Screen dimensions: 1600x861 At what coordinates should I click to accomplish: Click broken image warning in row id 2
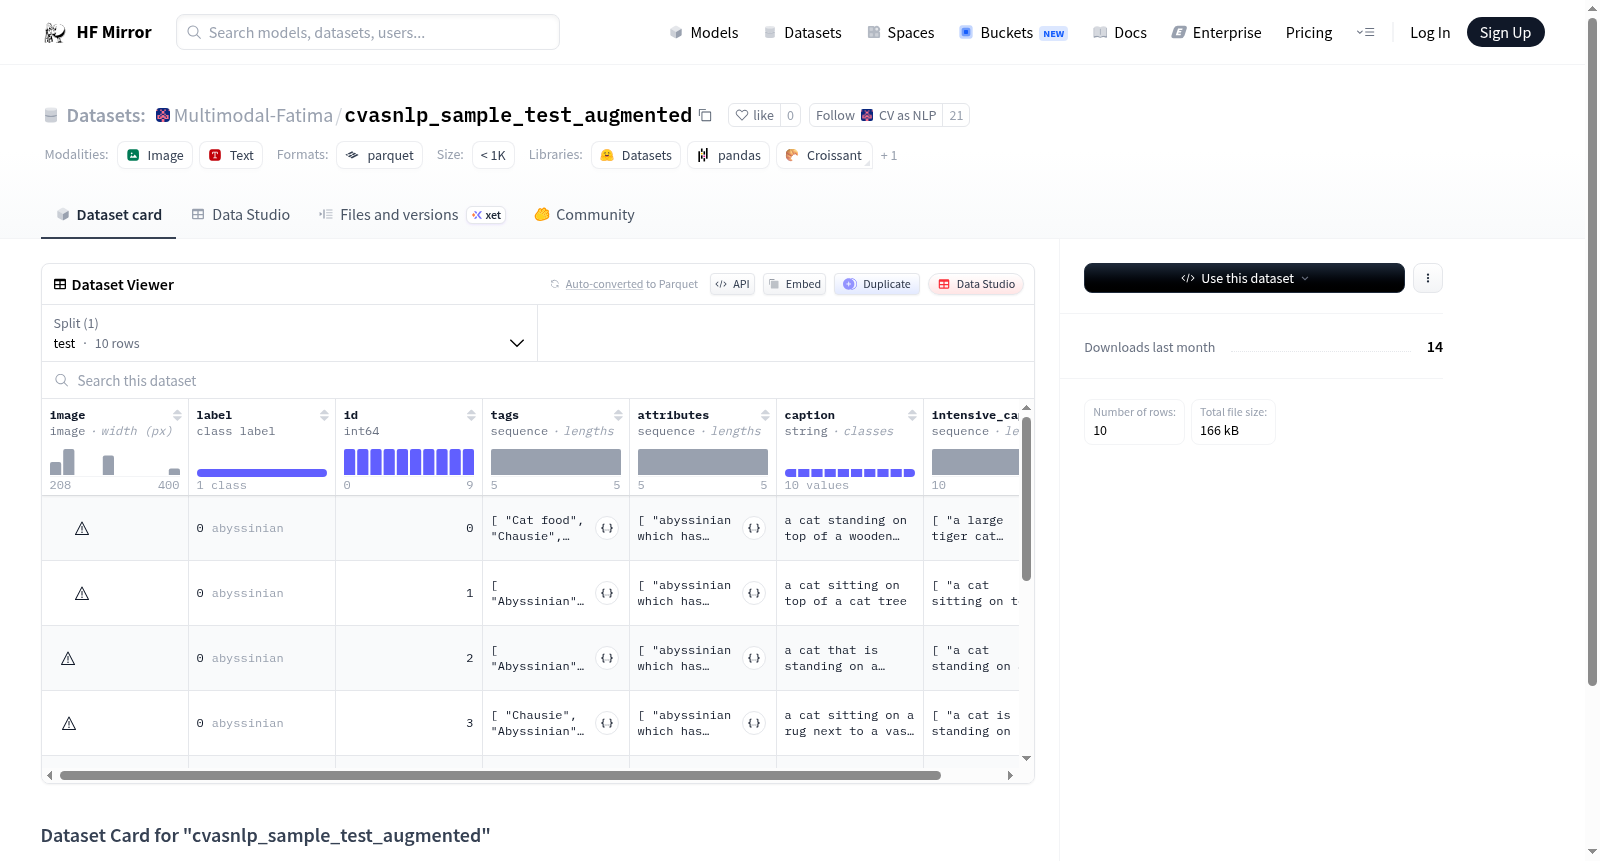tap(68, 658)
